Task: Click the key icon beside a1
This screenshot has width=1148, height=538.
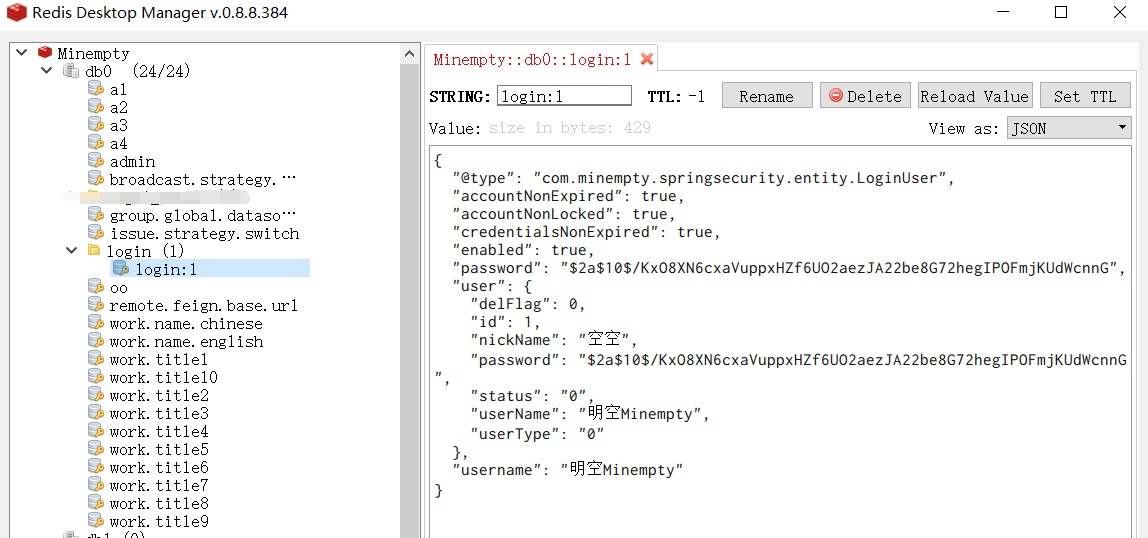Action: click(x=96, y=89)
